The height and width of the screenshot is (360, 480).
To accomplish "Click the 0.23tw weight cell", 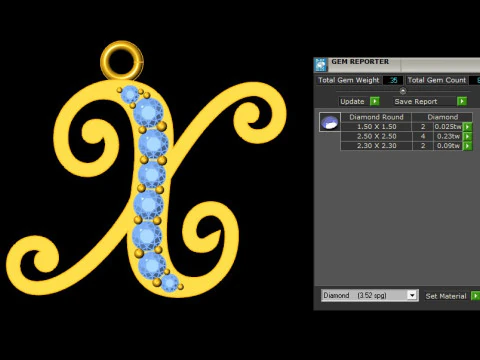I will 448,136.
